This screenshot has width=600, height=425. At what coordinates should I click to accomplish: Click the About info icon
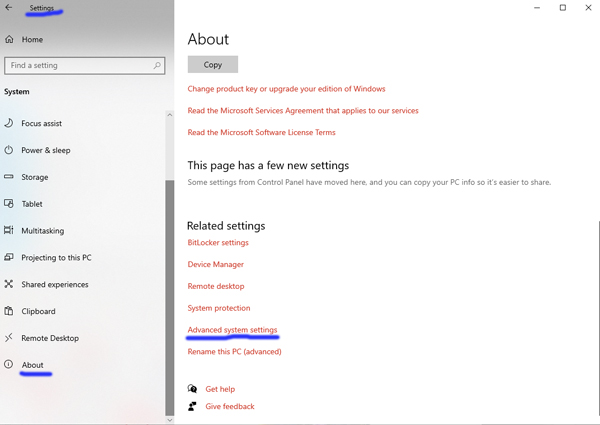point(9,365)
